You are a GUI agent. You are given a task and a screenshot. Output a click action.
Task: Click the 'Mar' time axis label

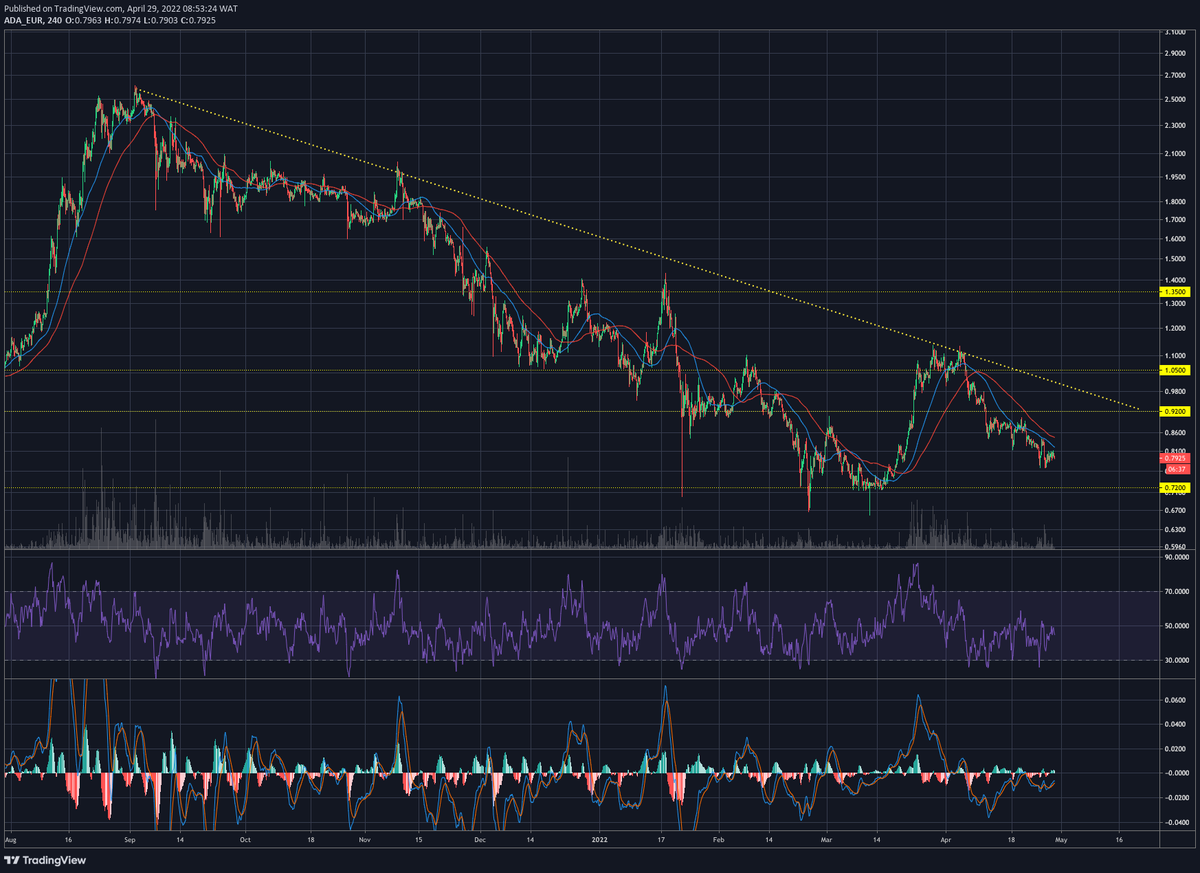825,842
